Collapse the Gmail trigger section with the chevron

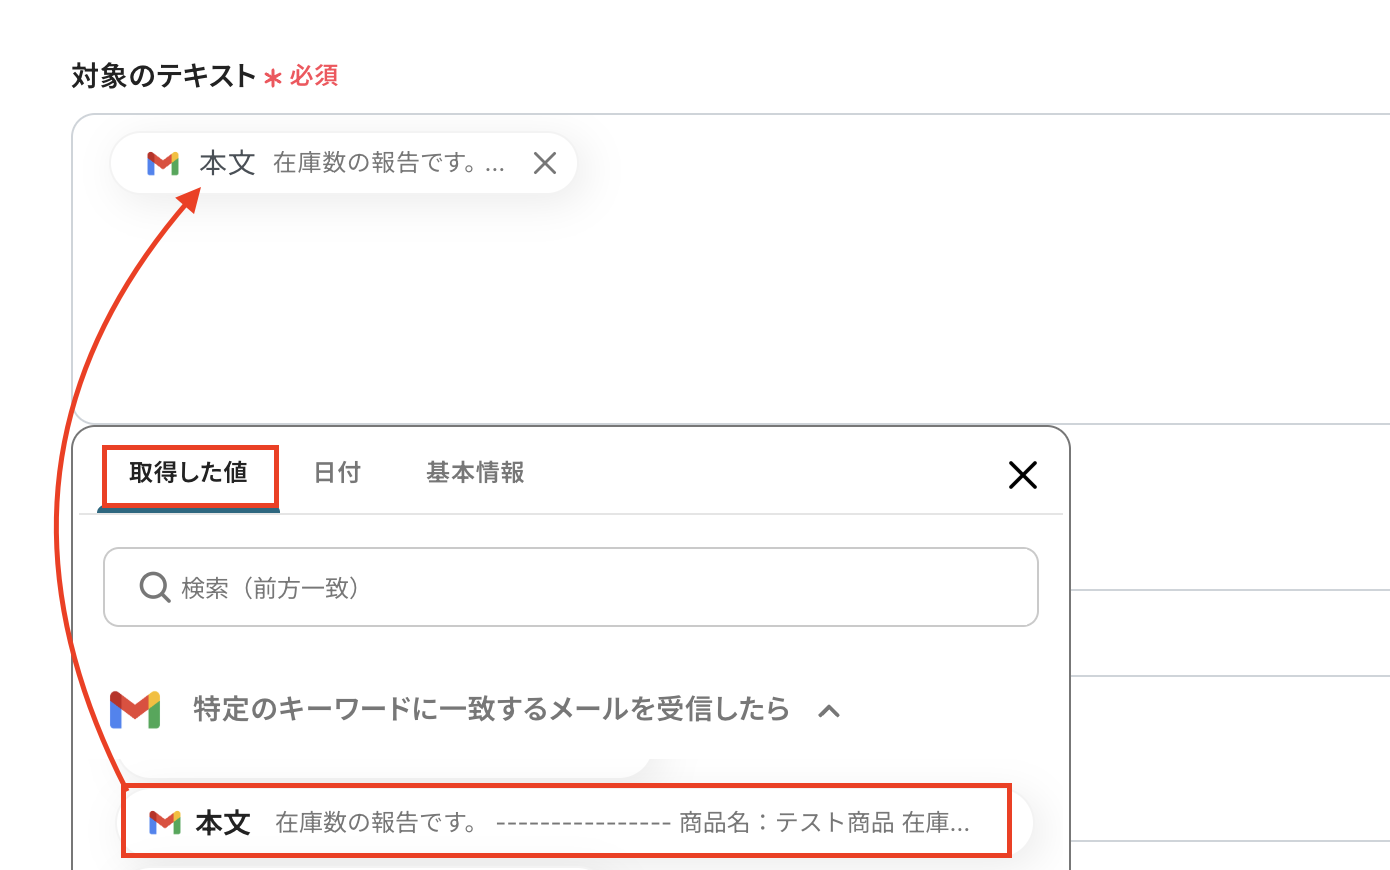(x=828, y=711)
